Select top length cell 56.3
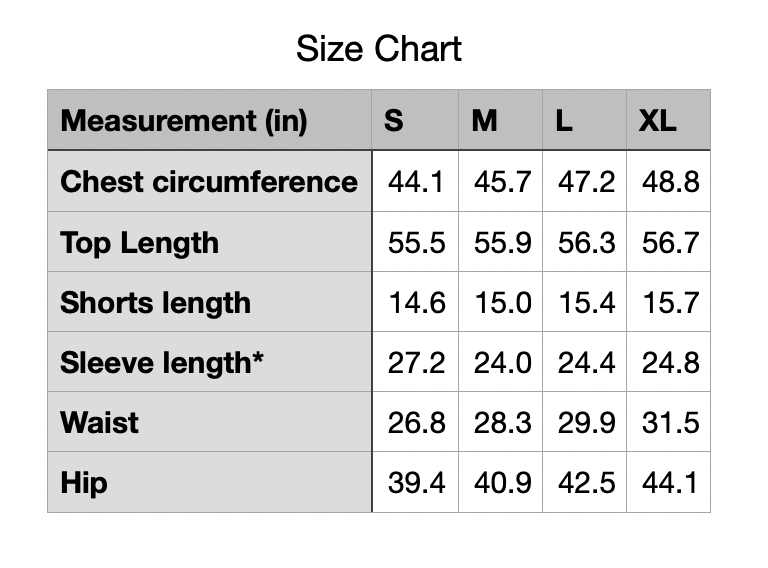This screenshot has height=568, width=768. (584, 242)
